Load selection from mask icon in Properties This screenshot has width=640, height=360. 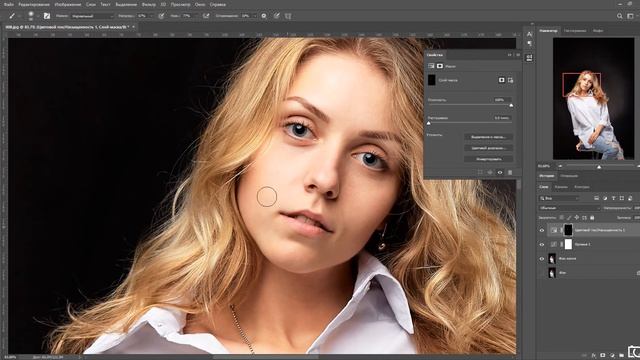(480, 173)
